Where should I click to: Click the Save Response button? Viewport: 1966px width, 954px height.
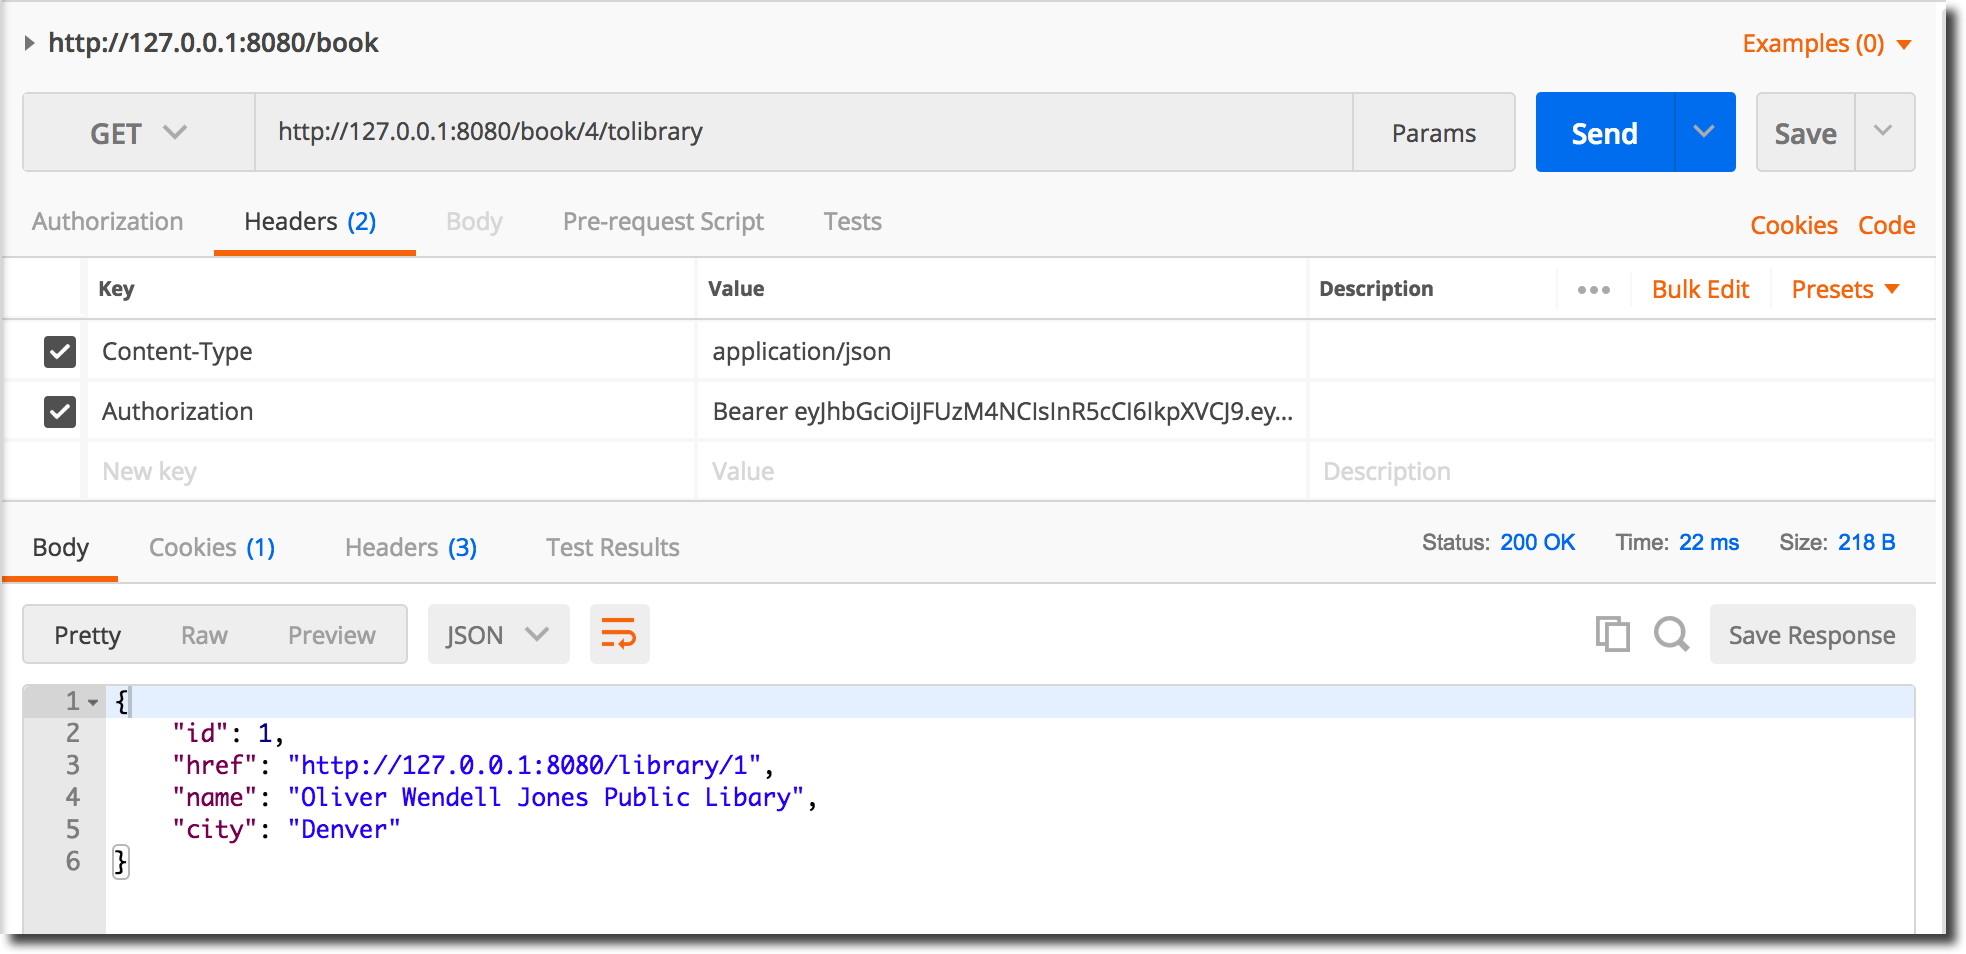(x=1812, y=634)
